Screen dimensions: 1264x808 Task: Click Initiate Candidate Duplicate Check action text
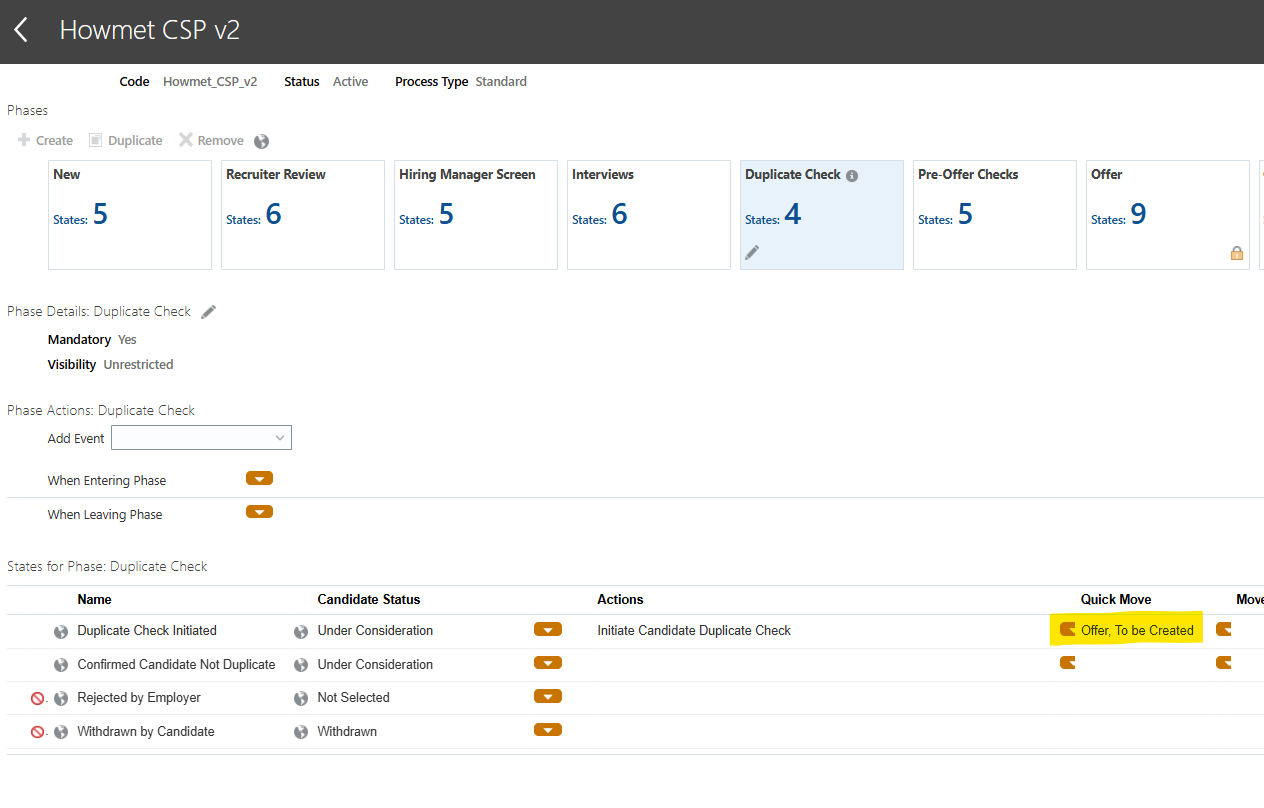click(694, 631)
